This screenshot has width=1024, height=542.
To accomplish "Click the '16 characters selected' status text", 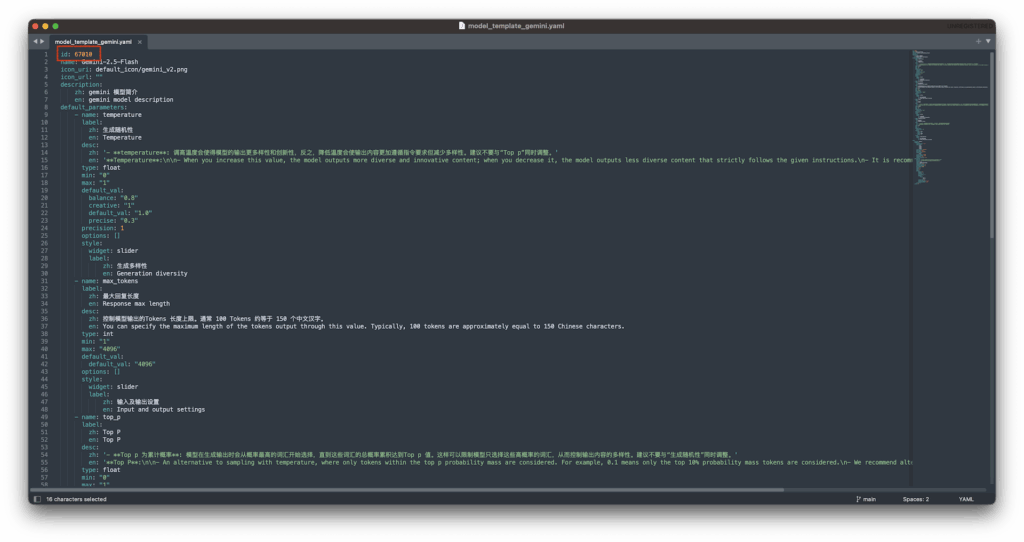I will click(x=75, y=498).
